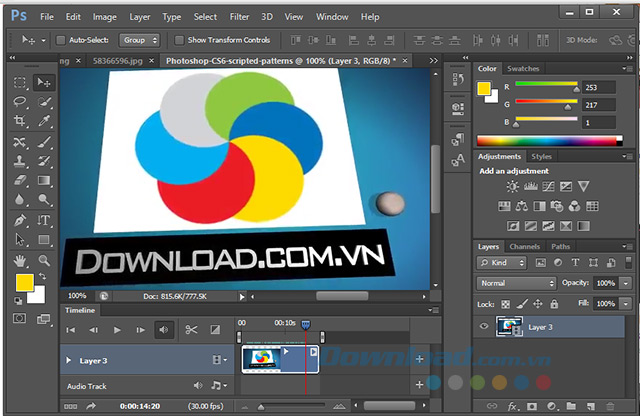
Task: Open the Normal blend mode dropdown
Action: click(516, 283)
